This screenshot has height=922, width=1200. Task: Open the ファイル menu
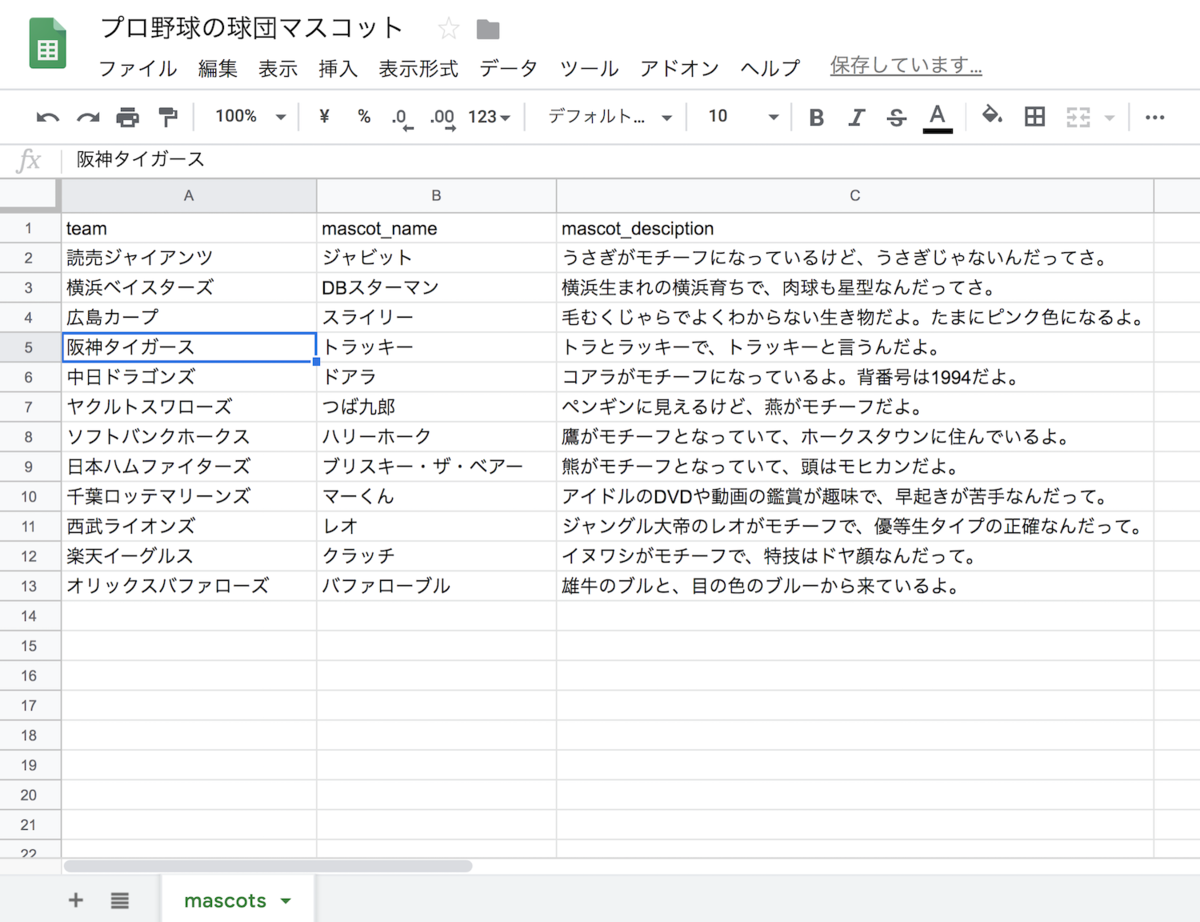138,69
